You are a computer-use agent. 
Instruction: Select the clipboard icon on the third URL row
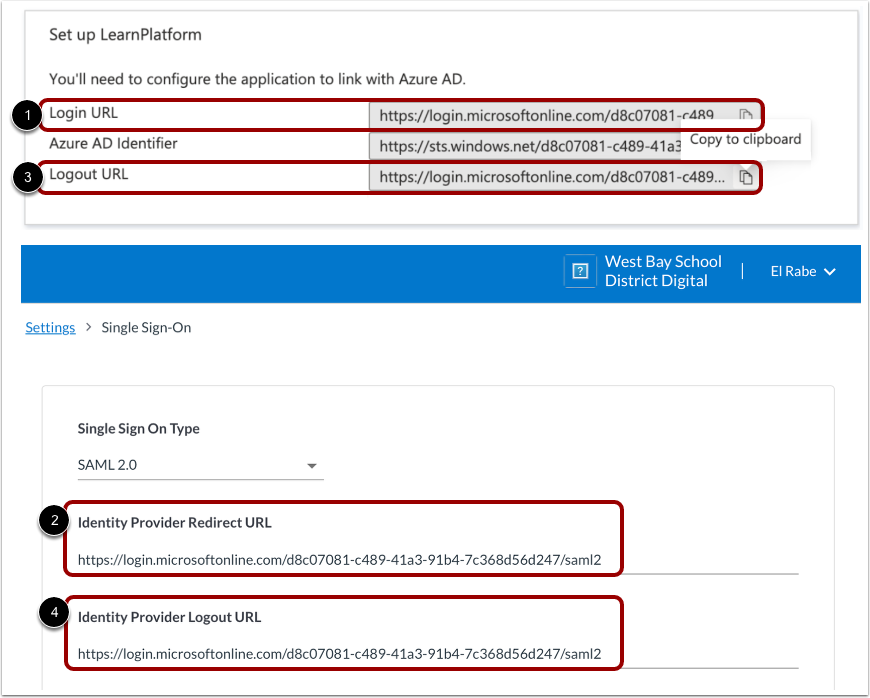[746, 177]
